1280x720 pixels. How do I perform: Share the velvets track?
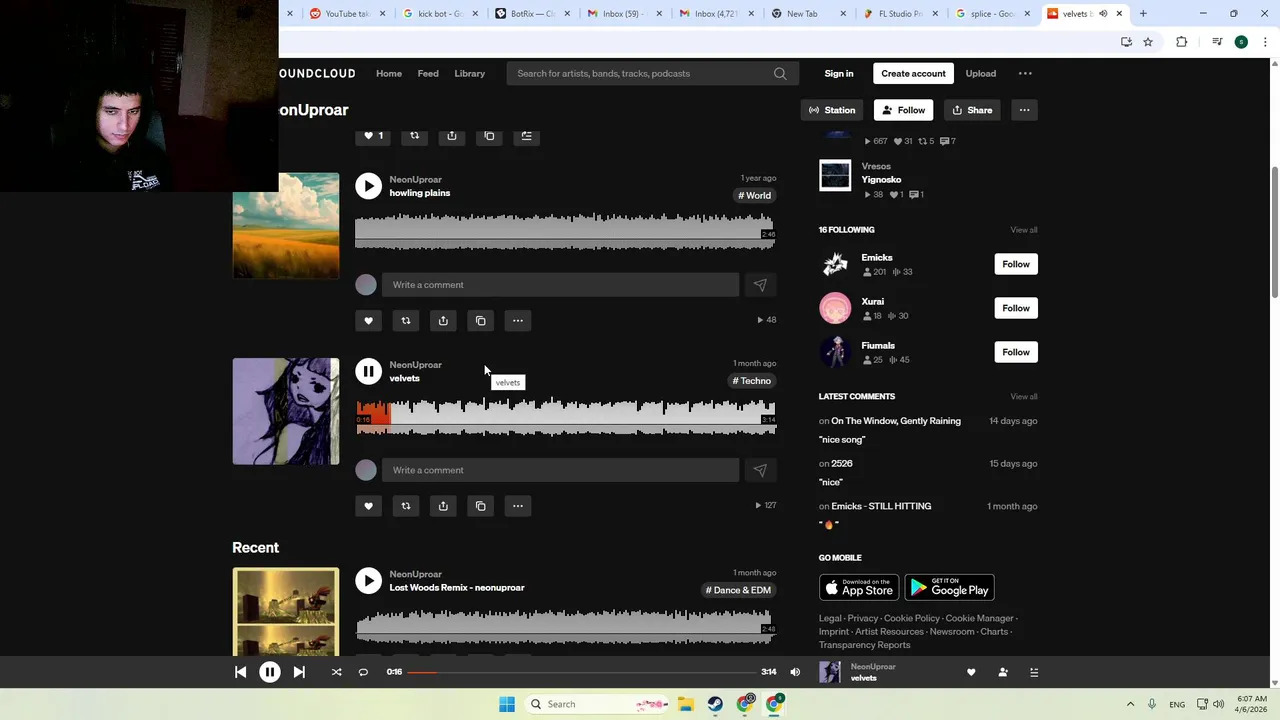[x=443, y=506]
